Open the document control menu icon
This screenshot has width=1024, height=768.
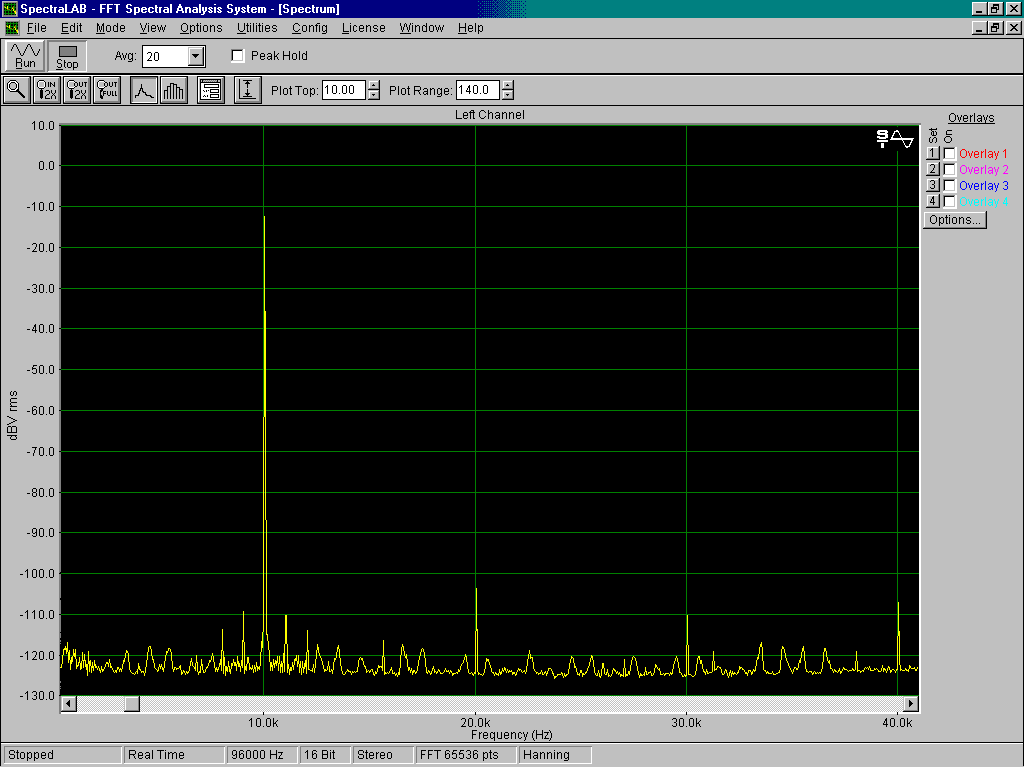pyautogui.click(x=12, y=28)
